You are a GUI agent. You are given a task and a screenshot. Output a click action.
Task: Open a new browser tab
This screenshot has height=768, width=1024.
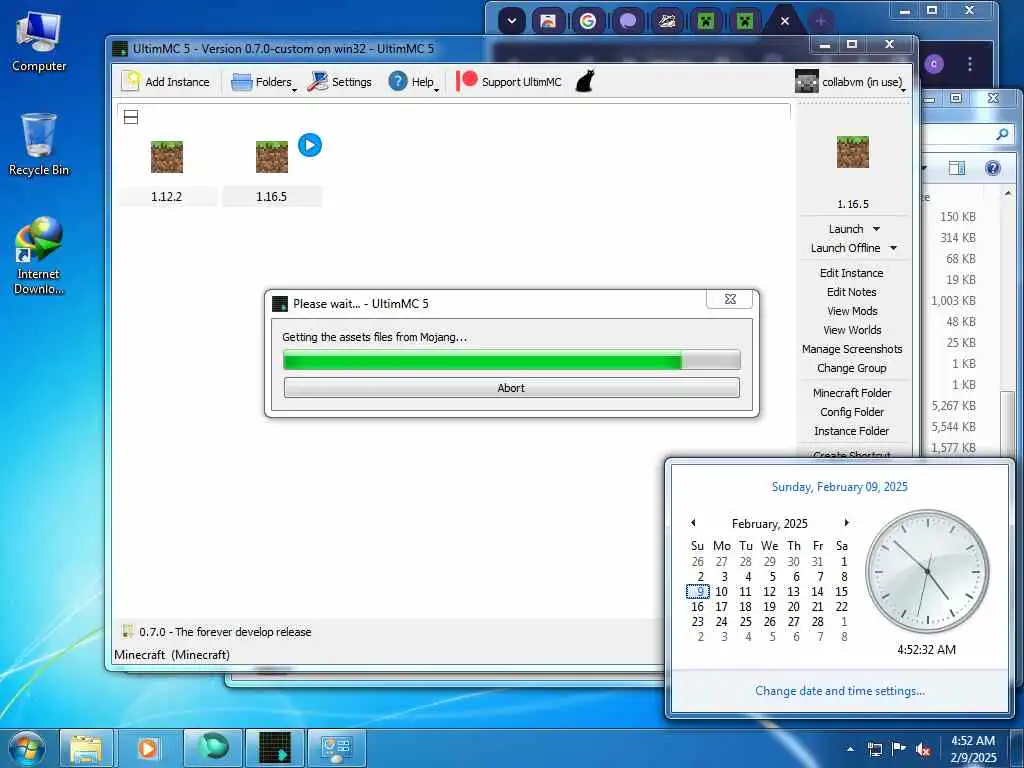click(821, 21)
